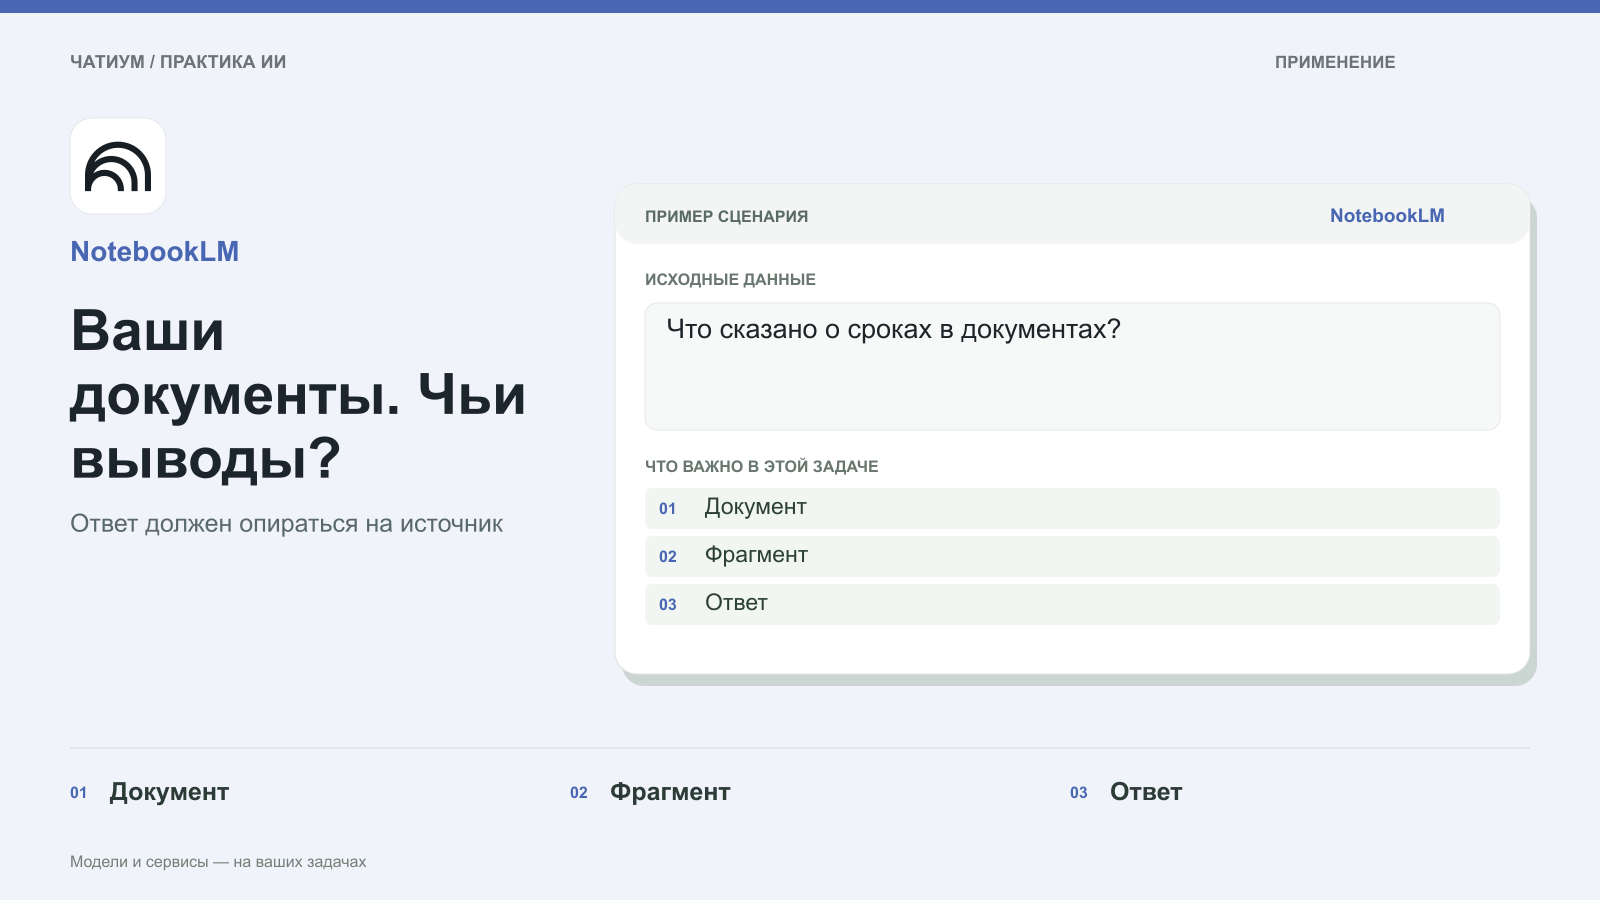Click bottom step 03 Ответ
This screenshot has height=900, width=1600.
coord(1126,792)
